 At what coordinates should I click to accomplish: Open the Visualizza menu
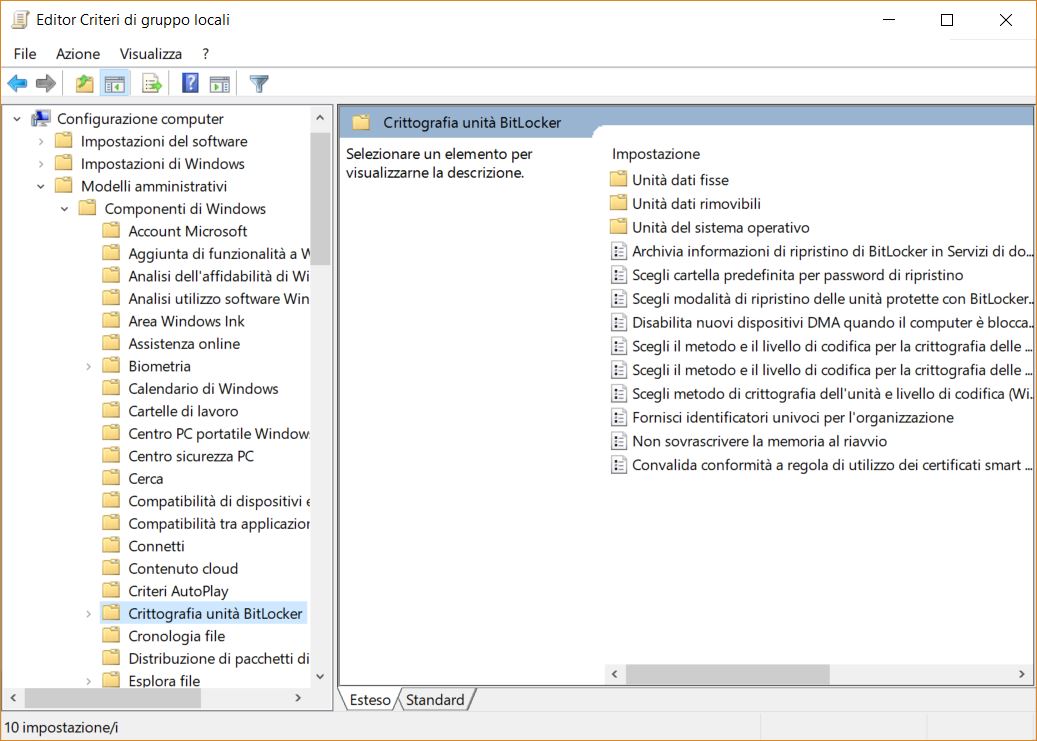pyautogui.click(x=151, y=54)
